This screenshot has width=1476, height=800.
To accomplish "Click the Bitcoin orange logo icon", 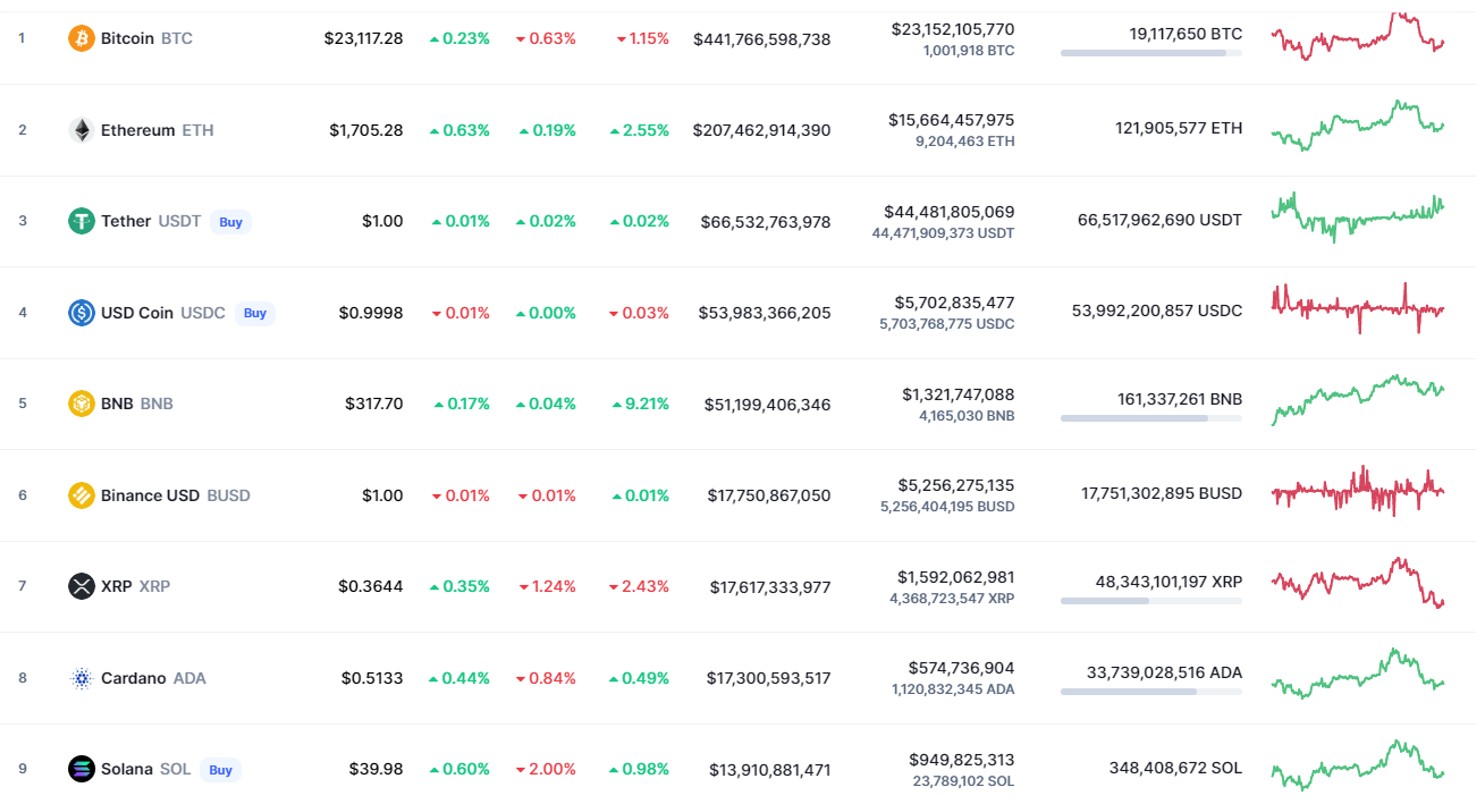I will (81, 39).
